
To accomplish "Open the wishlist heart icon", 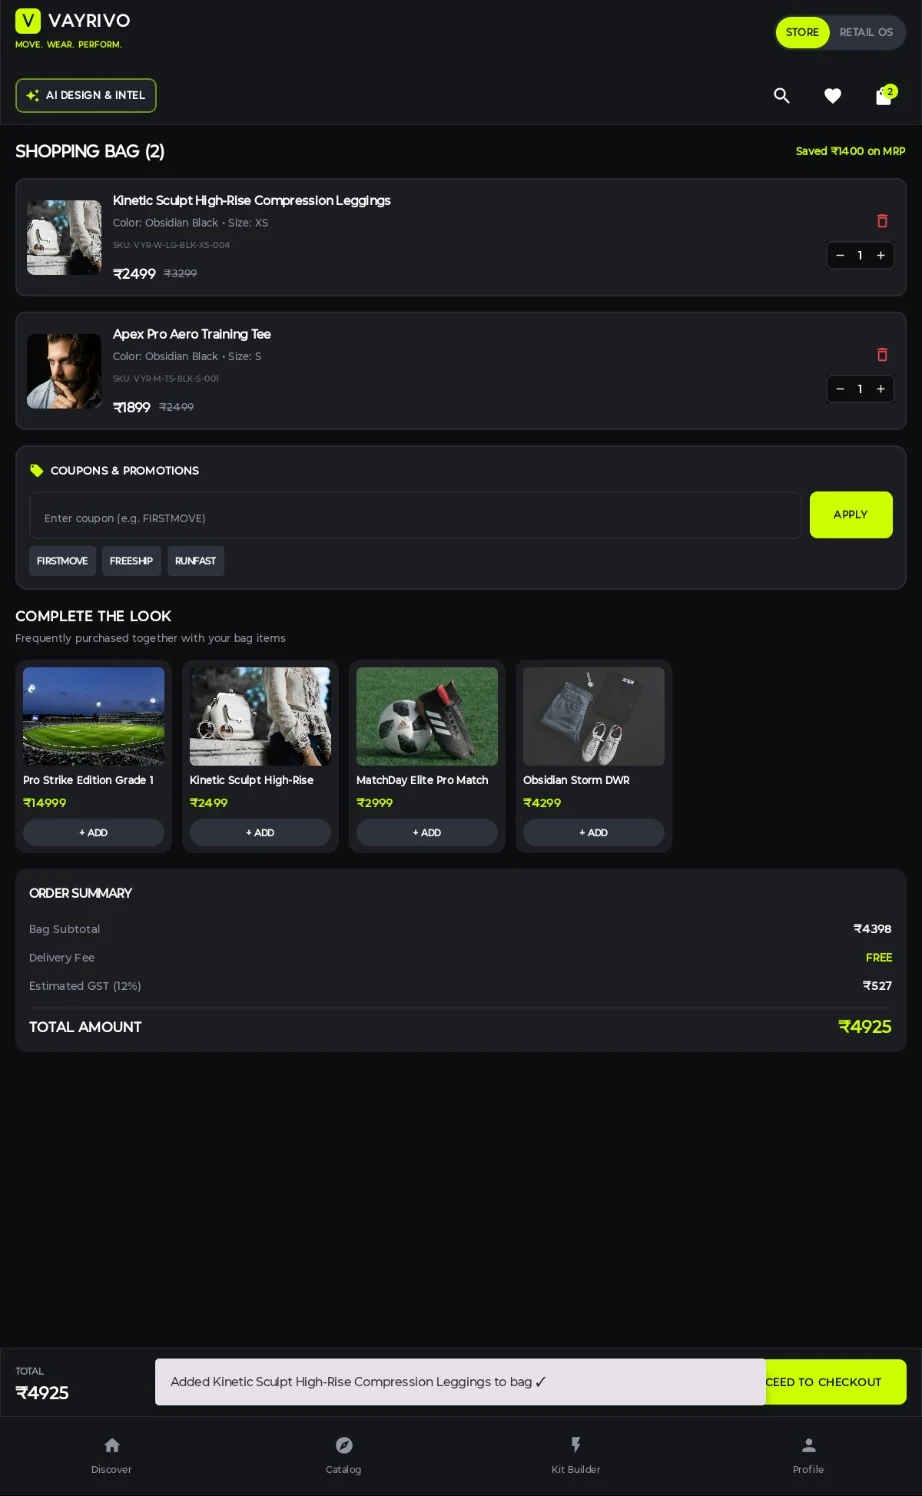I will [832, 95].
